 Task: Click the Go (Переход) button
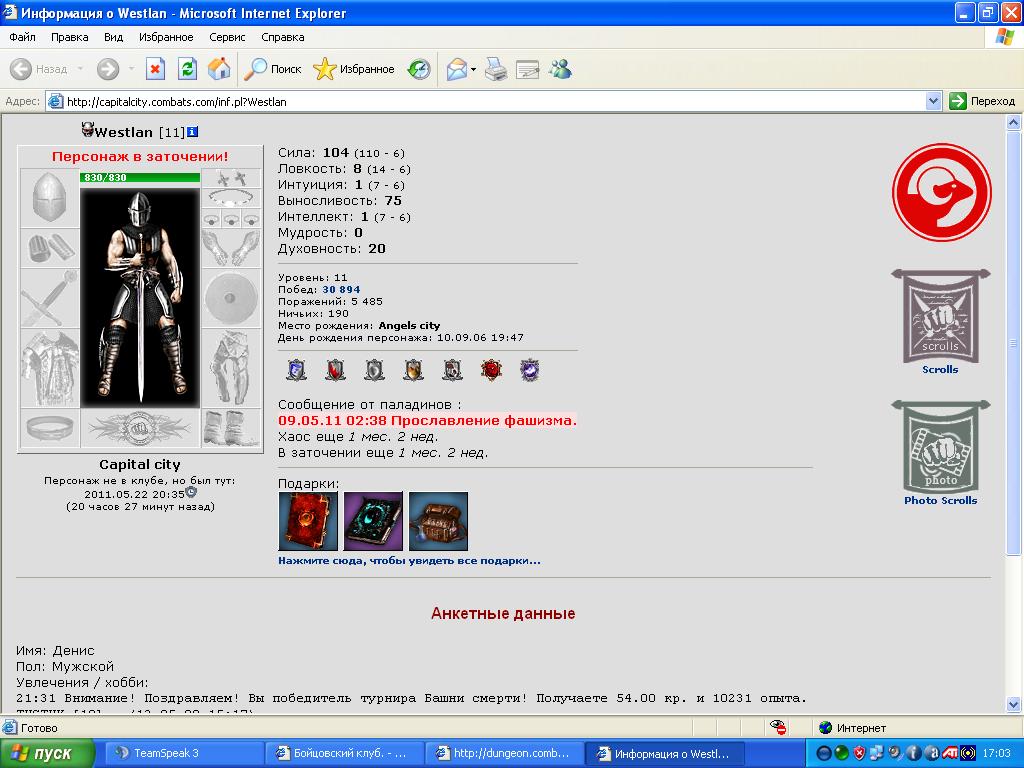983,101
